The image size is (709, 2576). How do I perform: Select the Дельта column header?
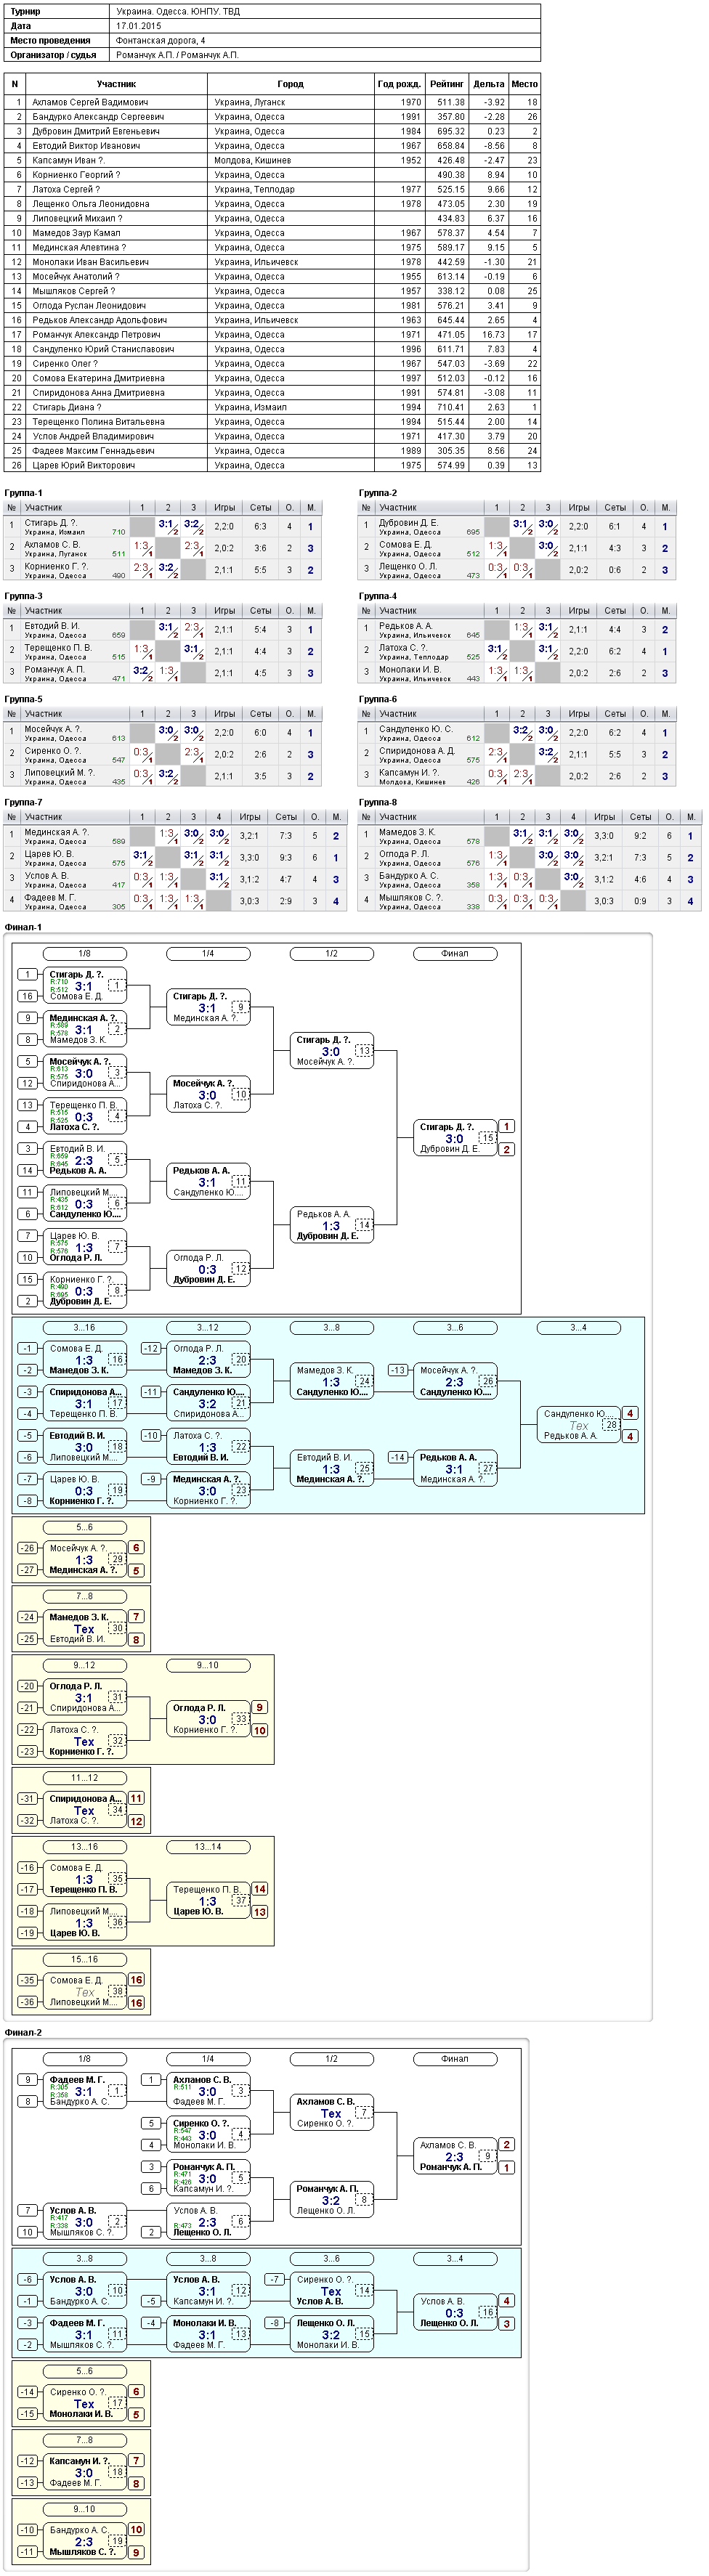489,84
